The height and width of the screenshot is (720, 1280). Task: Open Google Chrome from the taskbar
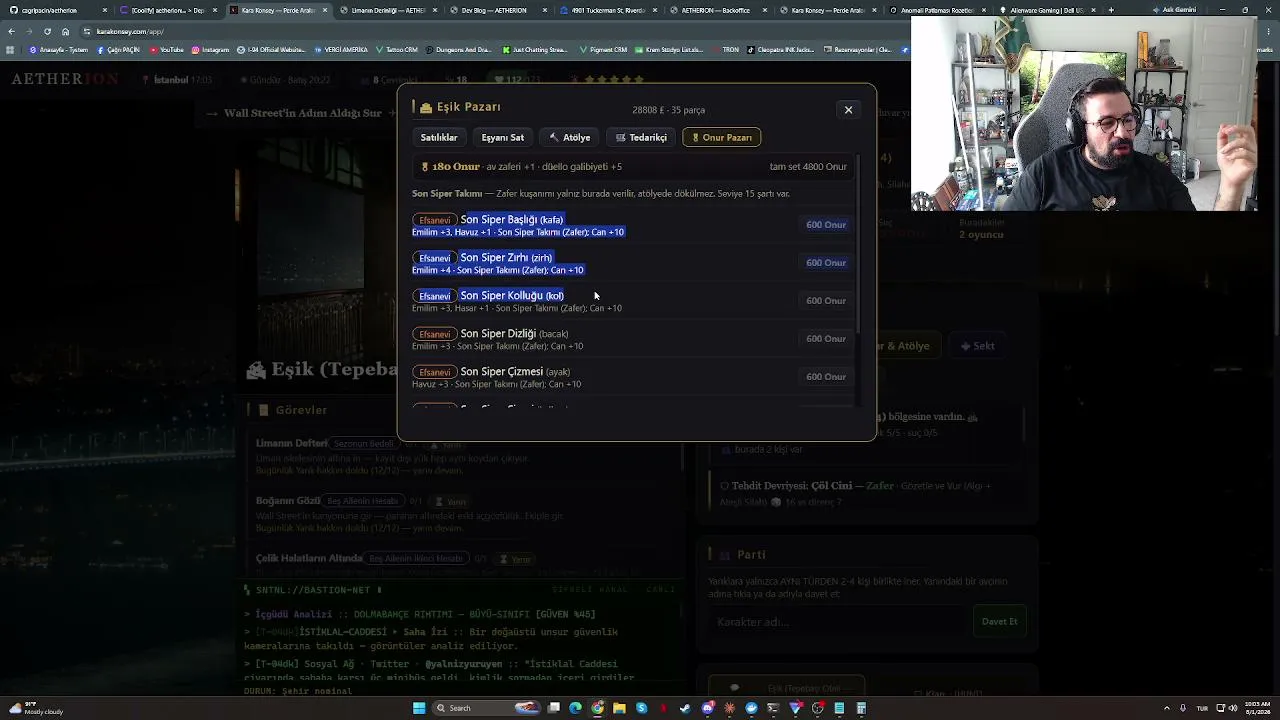(x=597, y=708)
